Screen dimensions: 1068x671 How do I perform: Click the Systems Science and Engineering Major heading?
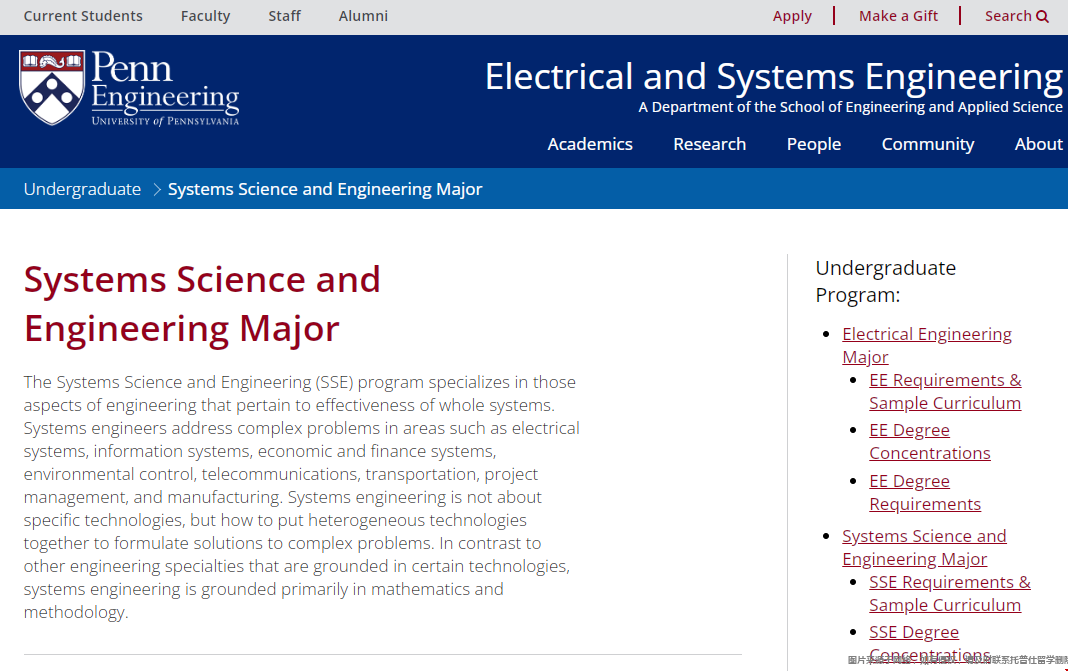[x=202, y=304]
